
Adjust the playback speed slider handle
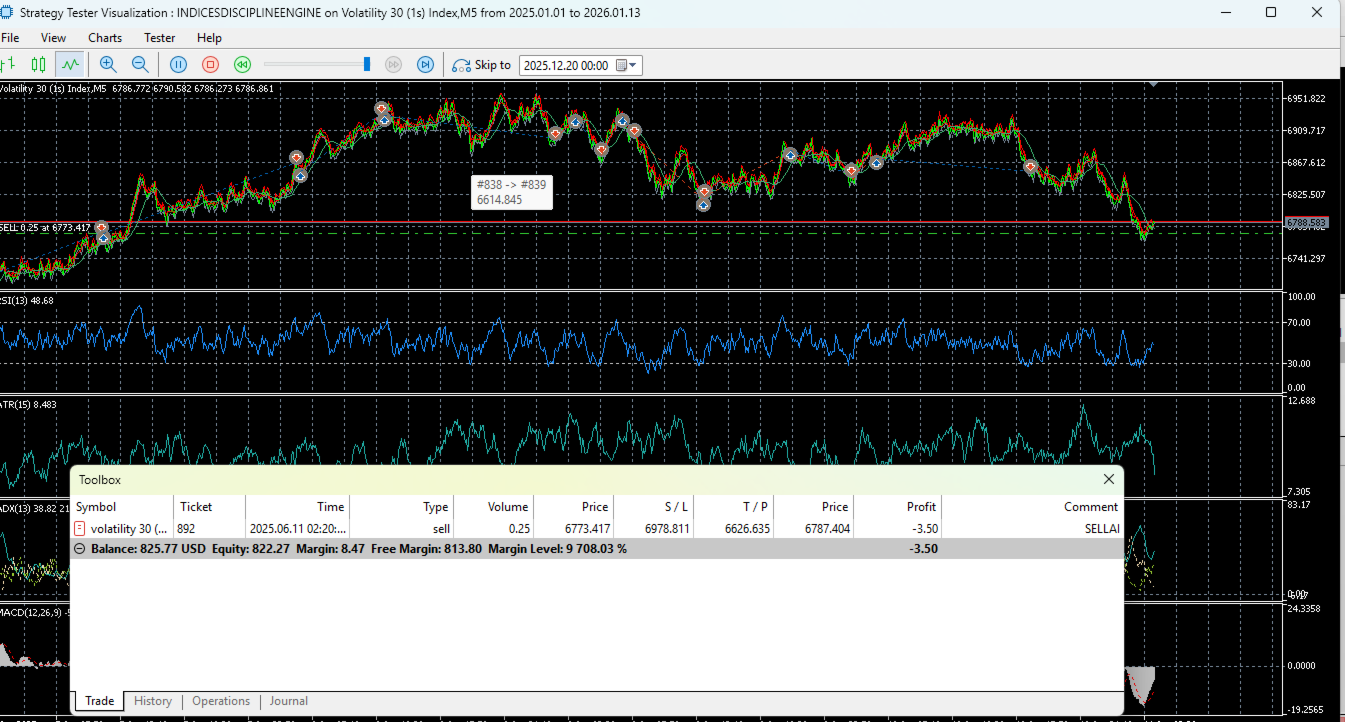(367, 64)
